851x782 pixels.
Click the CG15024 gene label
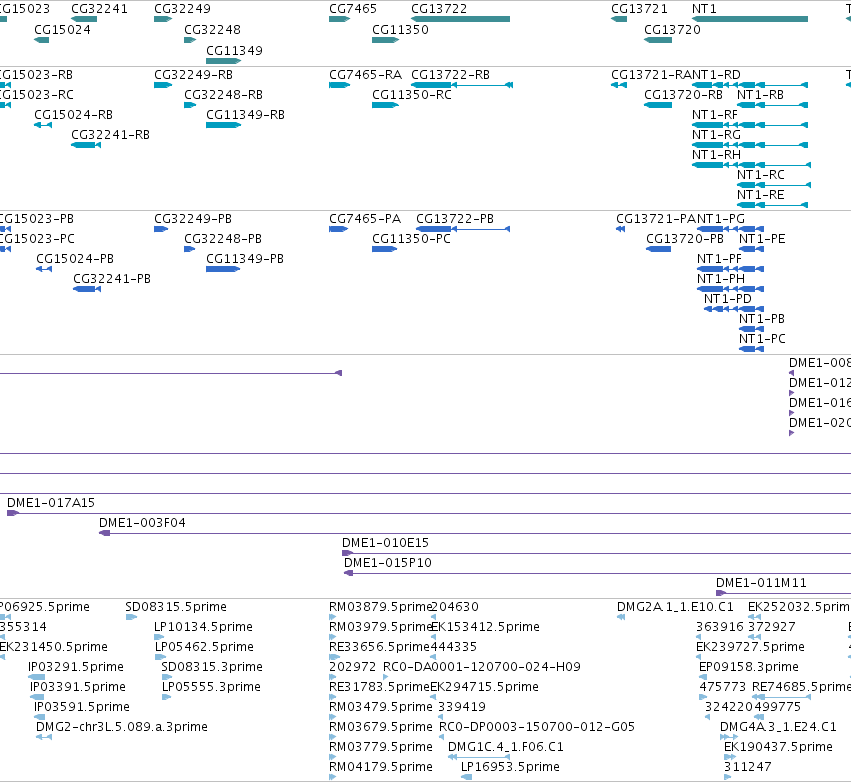(62, 30)
